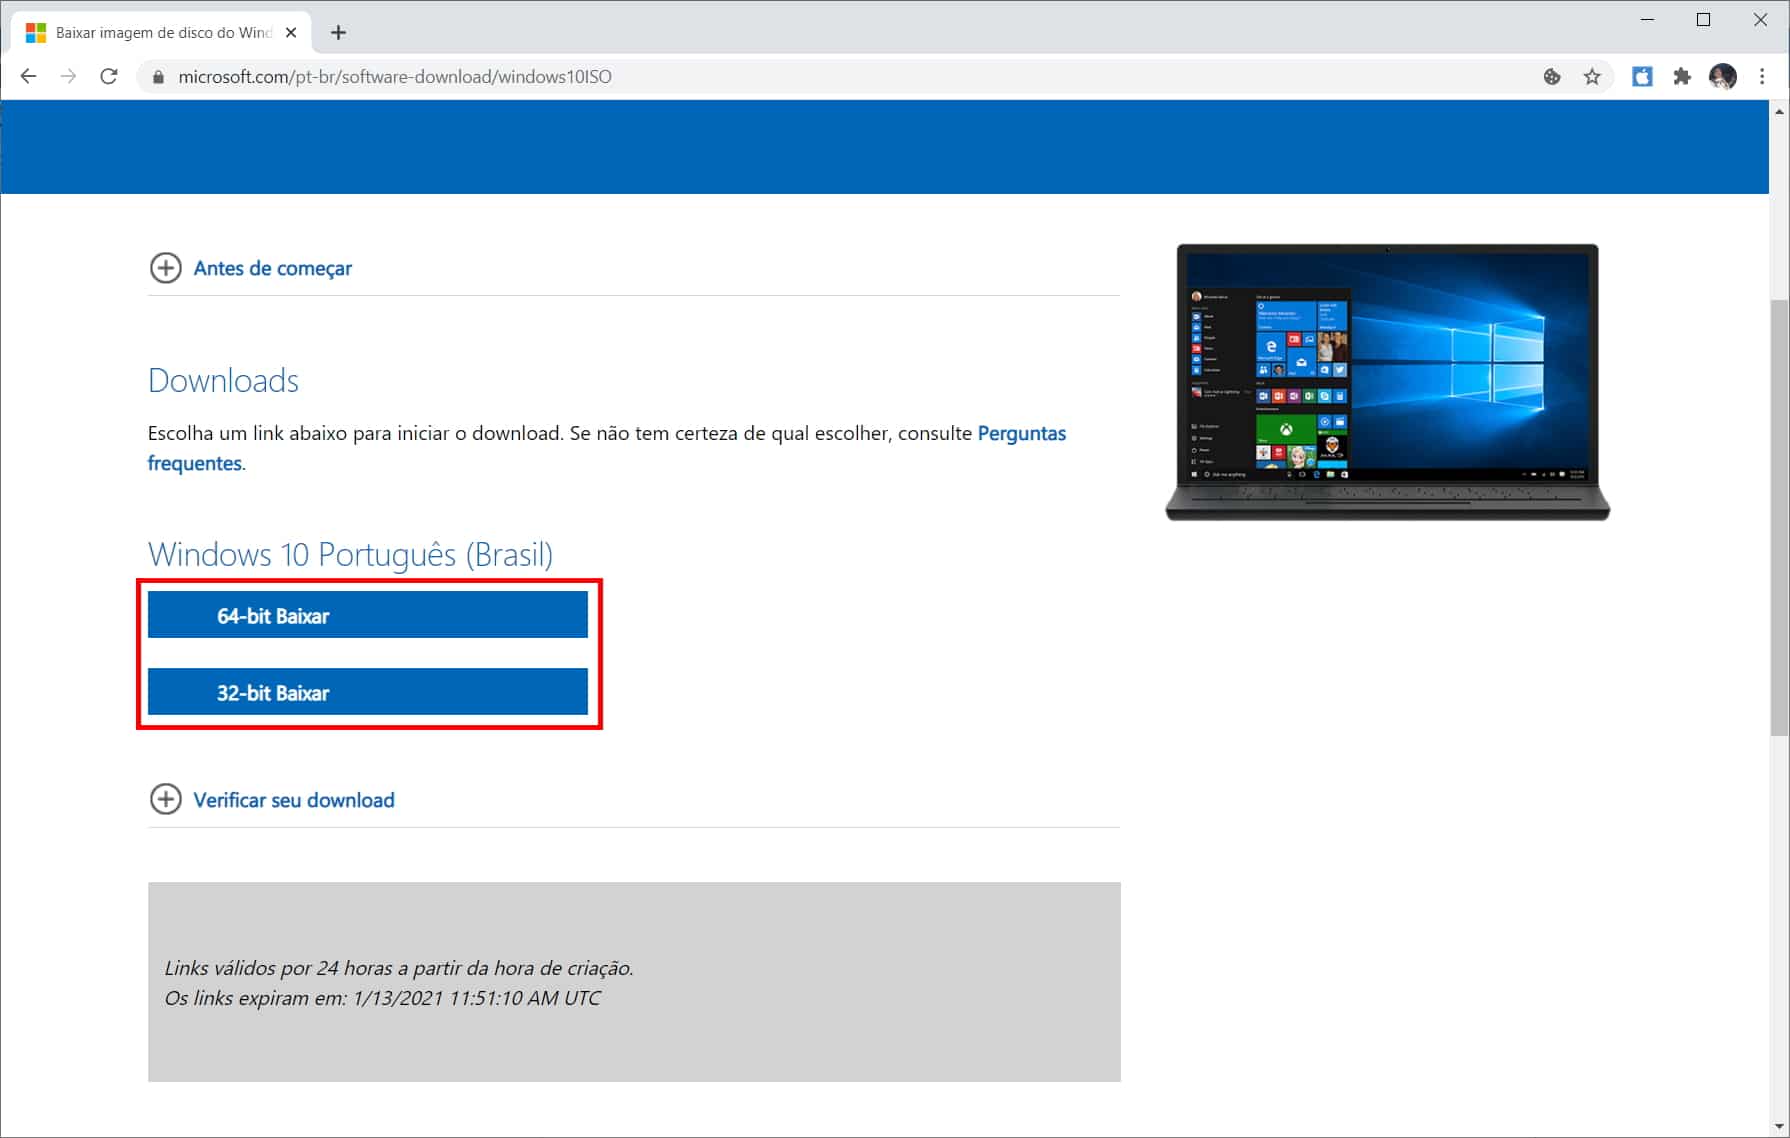Open the three-dot Chrome menu

click(x=1762, y=76)
